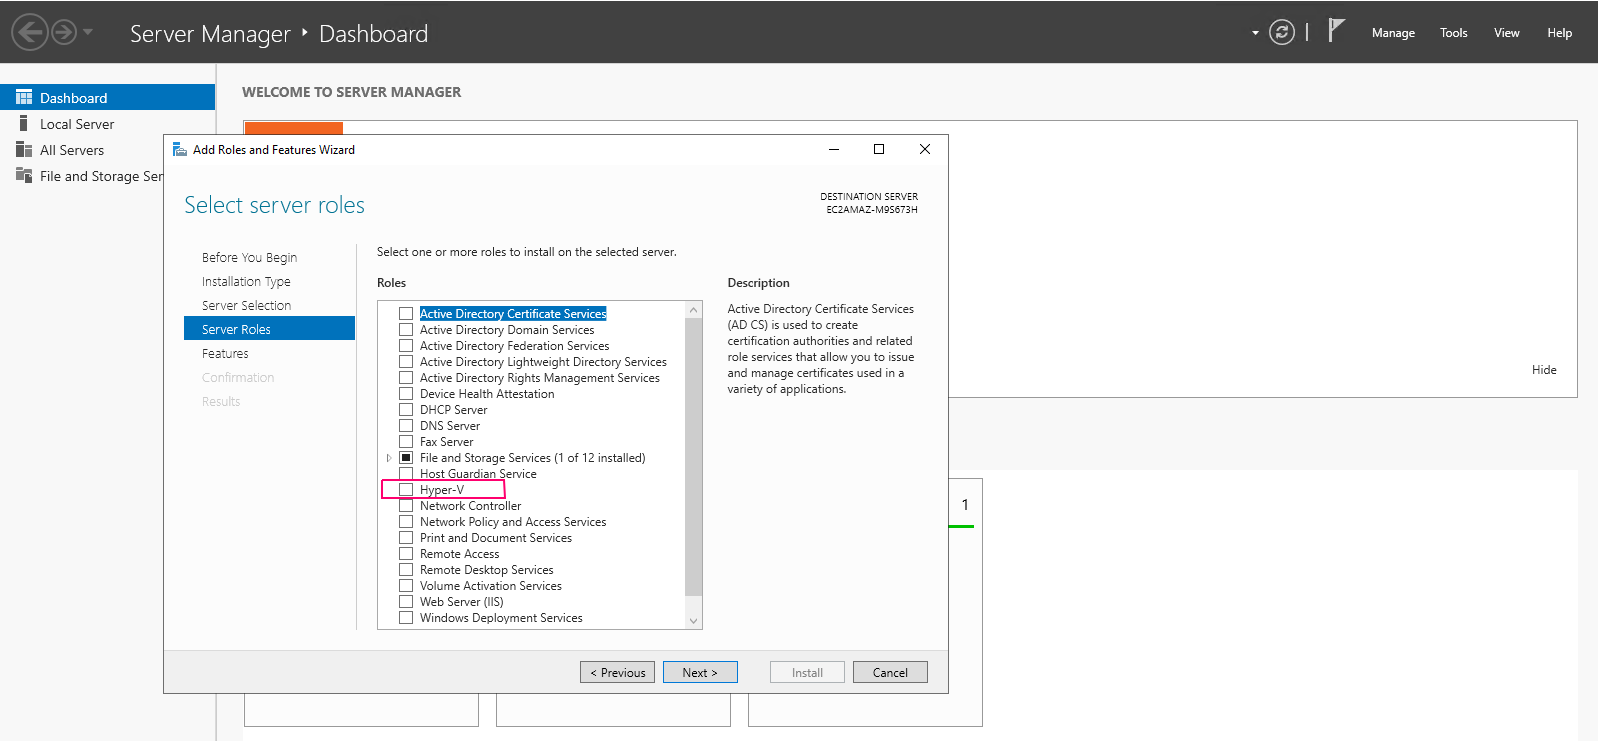The width and height of the screenshot is (1598, 741).
Task: Click the Local Server sidebar icon
Action: click(x=24, y=123)
